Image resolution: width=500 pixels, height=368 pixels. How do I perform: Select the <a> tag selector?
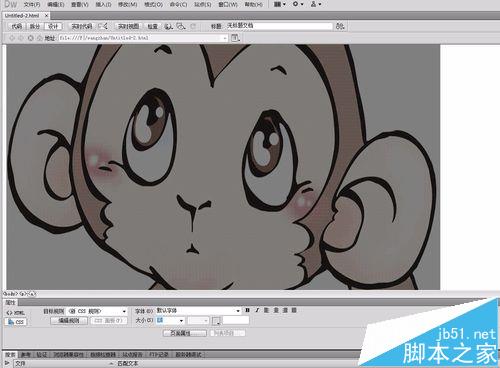[32, 294]
